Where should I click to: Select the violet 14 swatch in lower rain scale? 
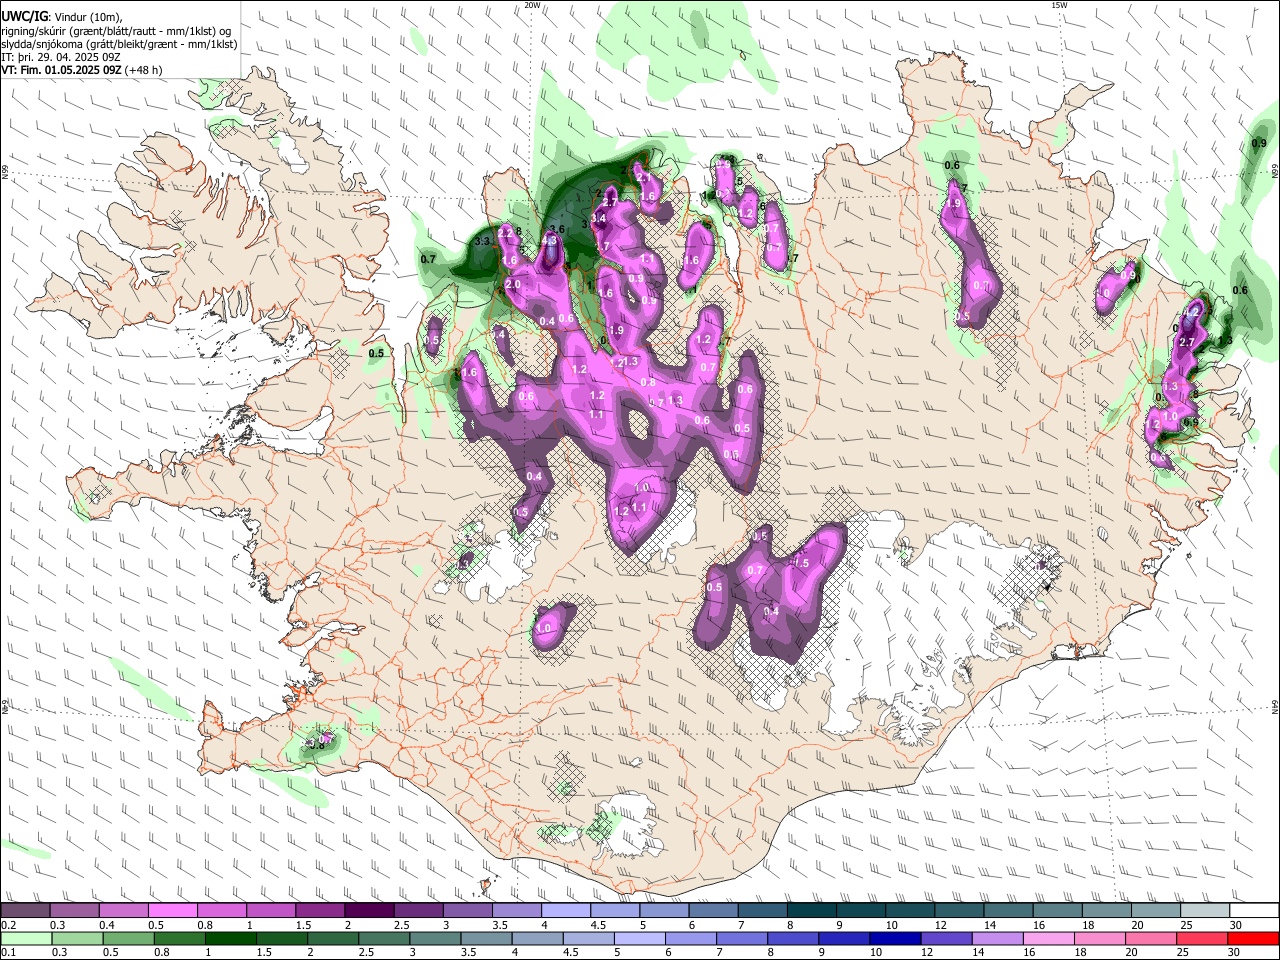[x=996, y=938]
